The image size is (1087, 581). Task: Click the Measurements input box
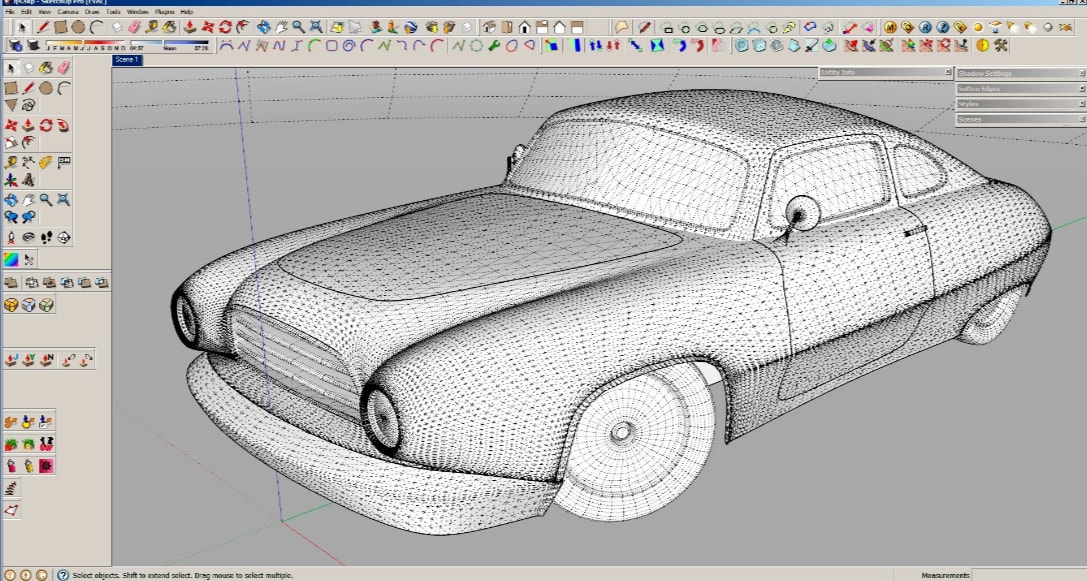pos(1029,575)
